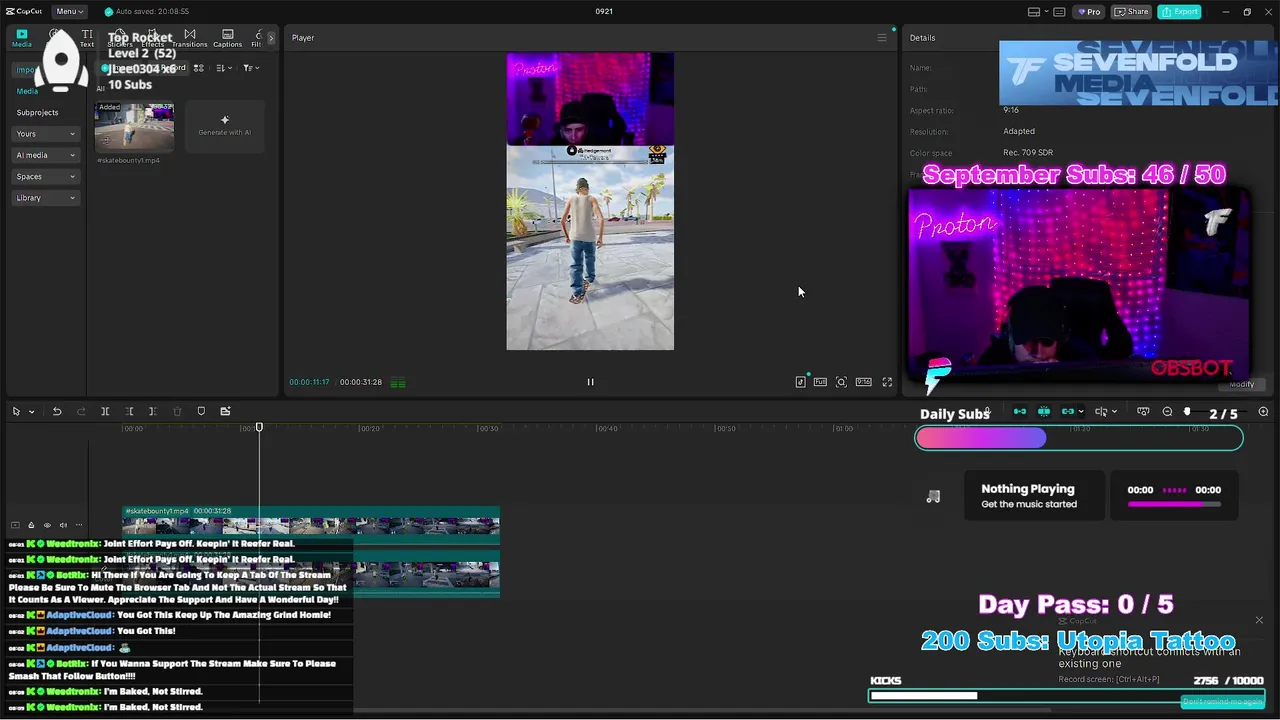The height and width of the screenshot is (720, 1280).
Task: Expand the Yours section
Action: pos(46,134)
